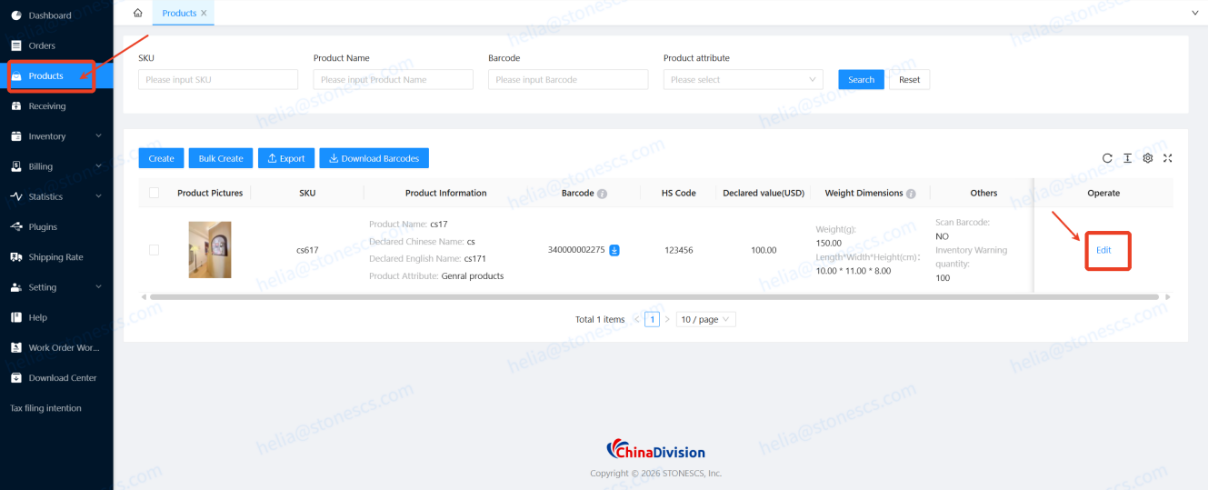Tick the select-all header checkbox
The image size is (1209, 491).
pos(154,193)
